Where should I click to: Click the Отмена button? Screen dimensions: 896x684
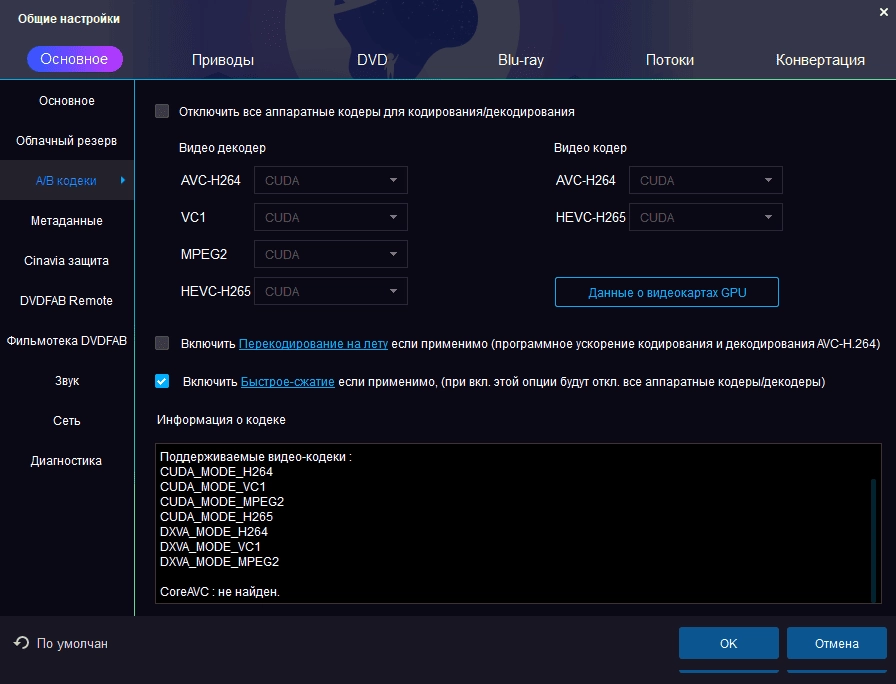point(837,643)
